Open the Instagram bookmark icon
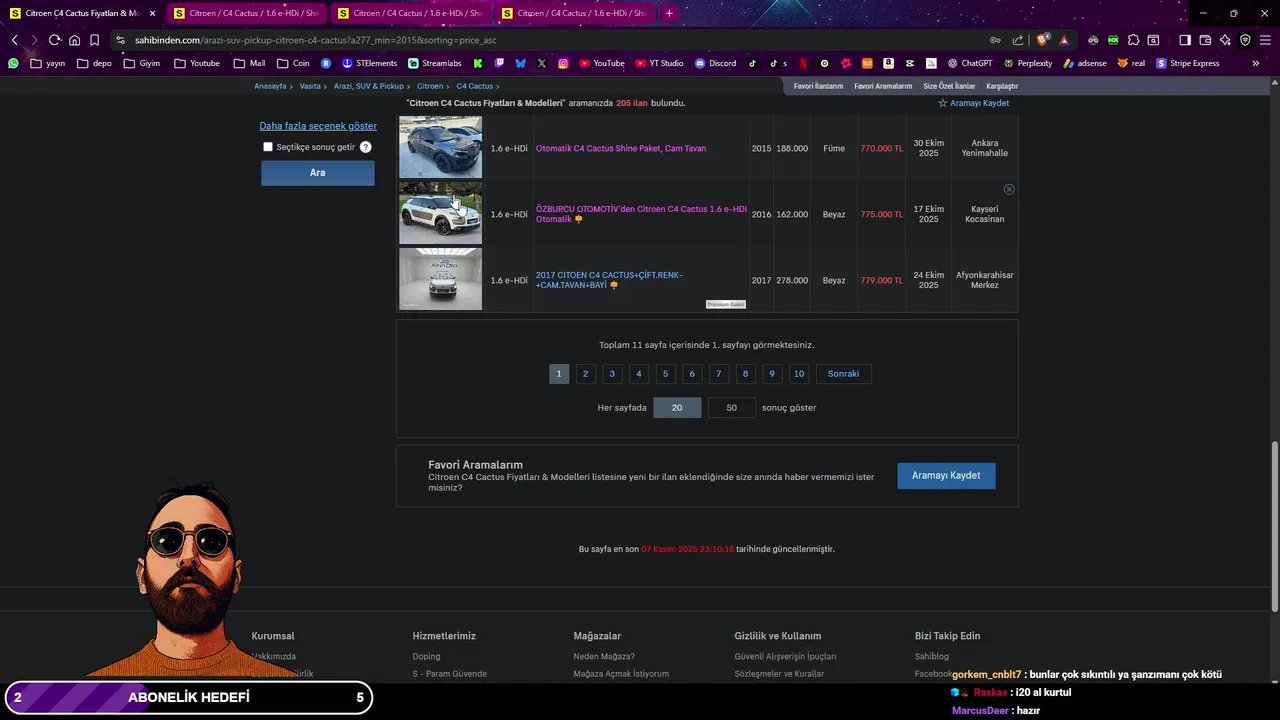The height and width of the screenshot is (720, 1280). (x=563, y=63)
